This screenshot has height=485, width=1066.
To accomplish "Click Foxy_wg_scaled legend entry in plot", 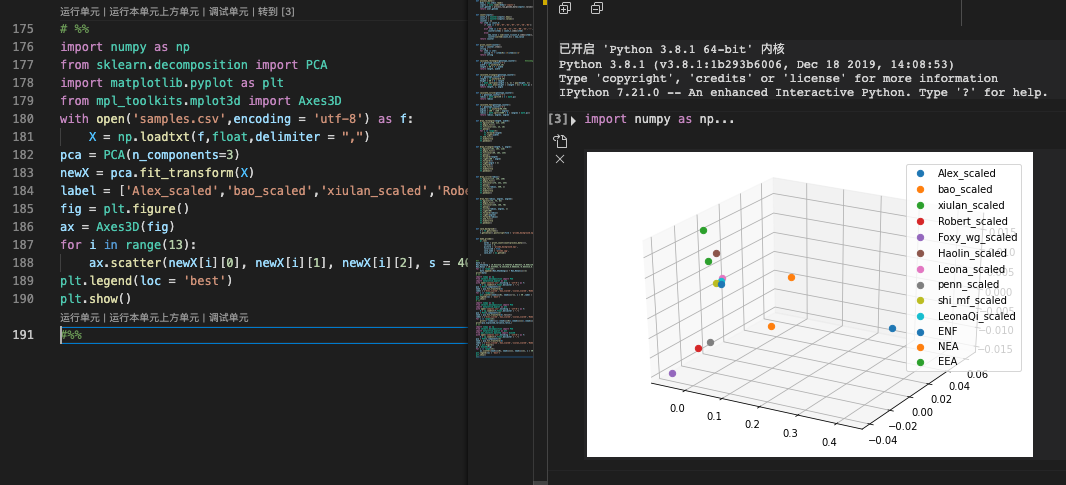I will [977, 237].
